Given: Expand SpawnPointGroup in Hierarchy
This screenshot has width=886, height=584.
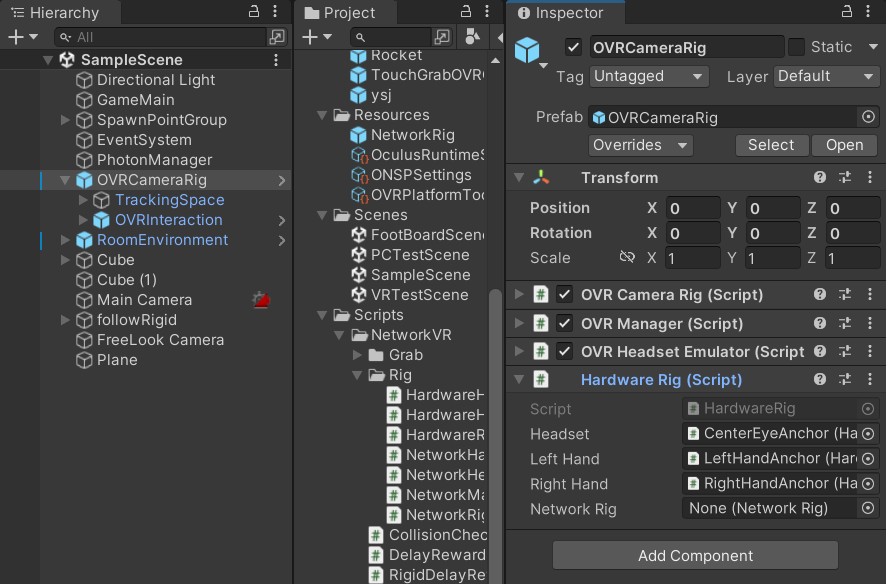Looking at the screenshot, I should pyautogui.click(x=65, y=120).
